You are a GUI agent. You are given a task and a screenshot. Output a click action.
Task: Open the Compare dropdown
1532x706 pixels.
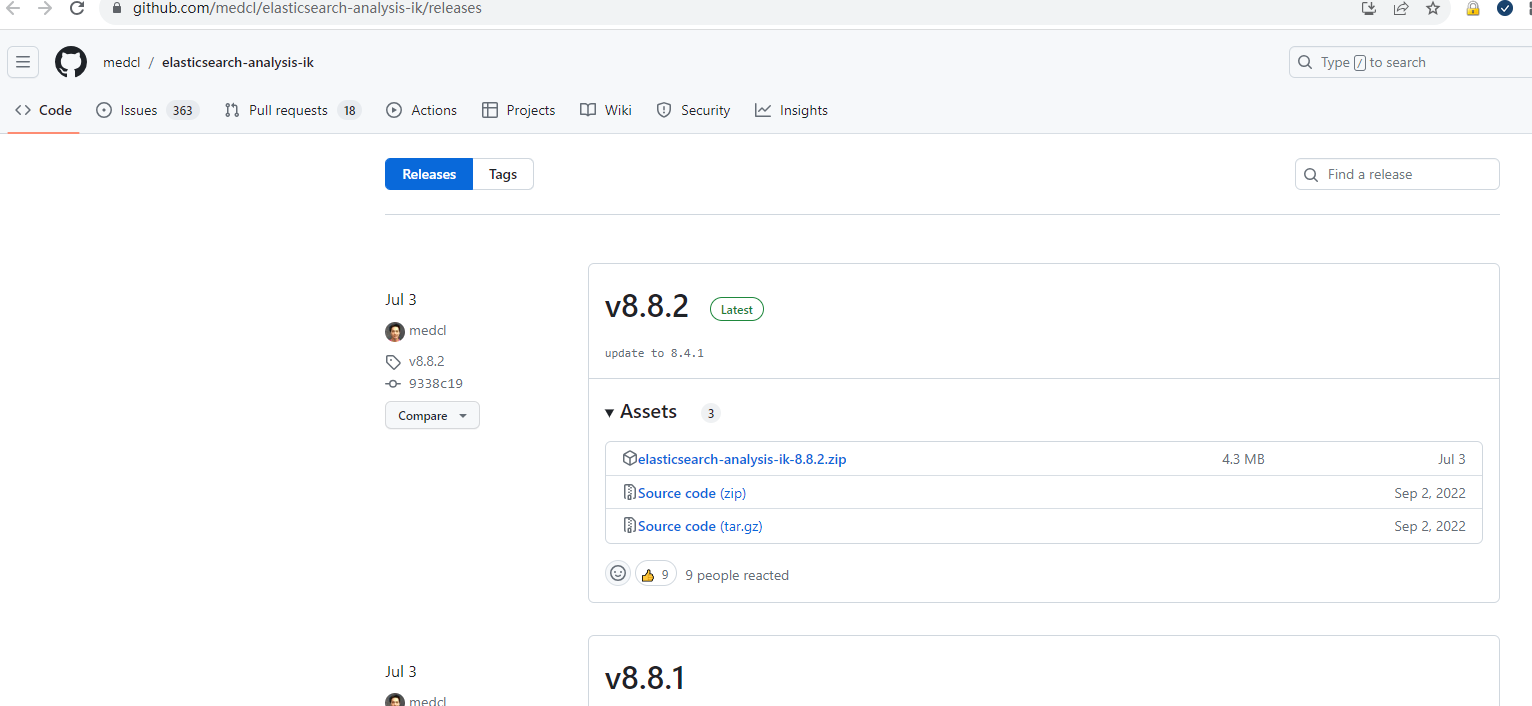click(432, 415)
